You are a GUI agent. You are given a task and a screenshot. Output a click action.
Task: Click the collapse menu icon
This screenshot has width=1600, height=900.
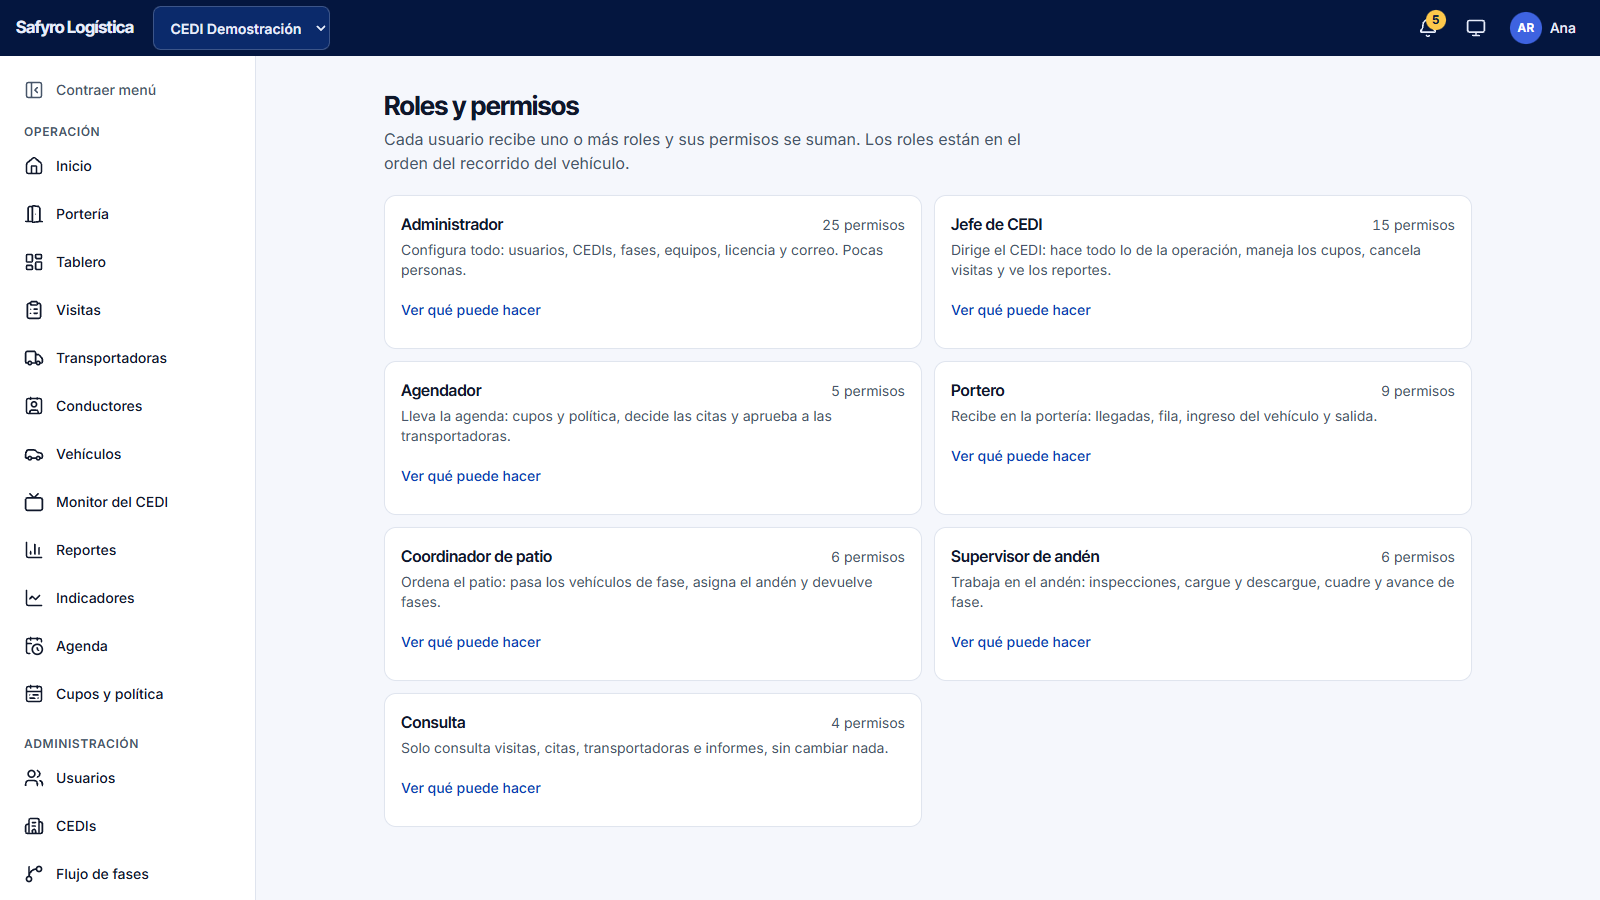(34, 90)
